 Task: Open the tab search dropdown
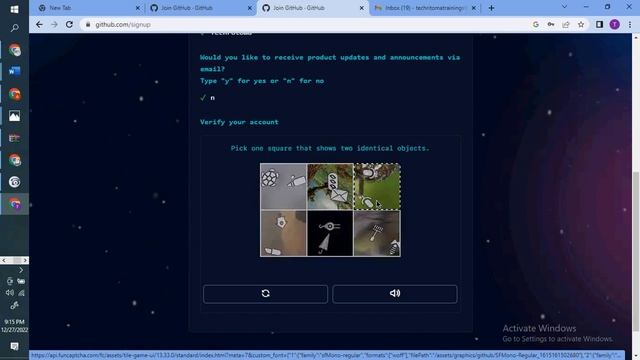(564, 7)
